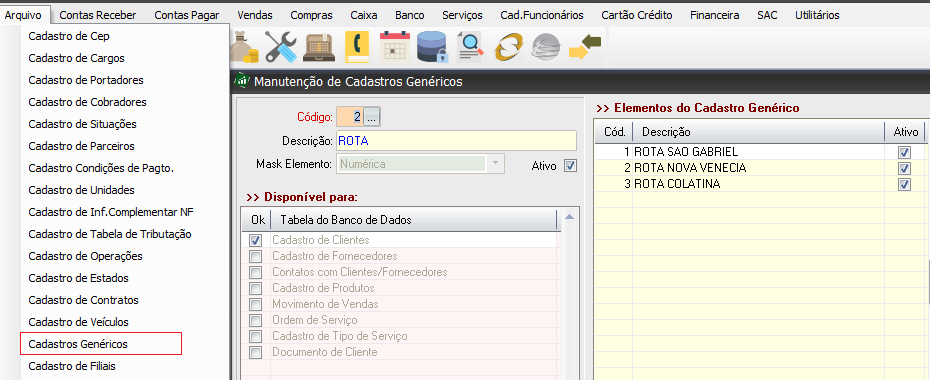This screenshot has width=930, height=380.
Task: Select Cadastro de Cep menu entry
Action: (69, 36)
